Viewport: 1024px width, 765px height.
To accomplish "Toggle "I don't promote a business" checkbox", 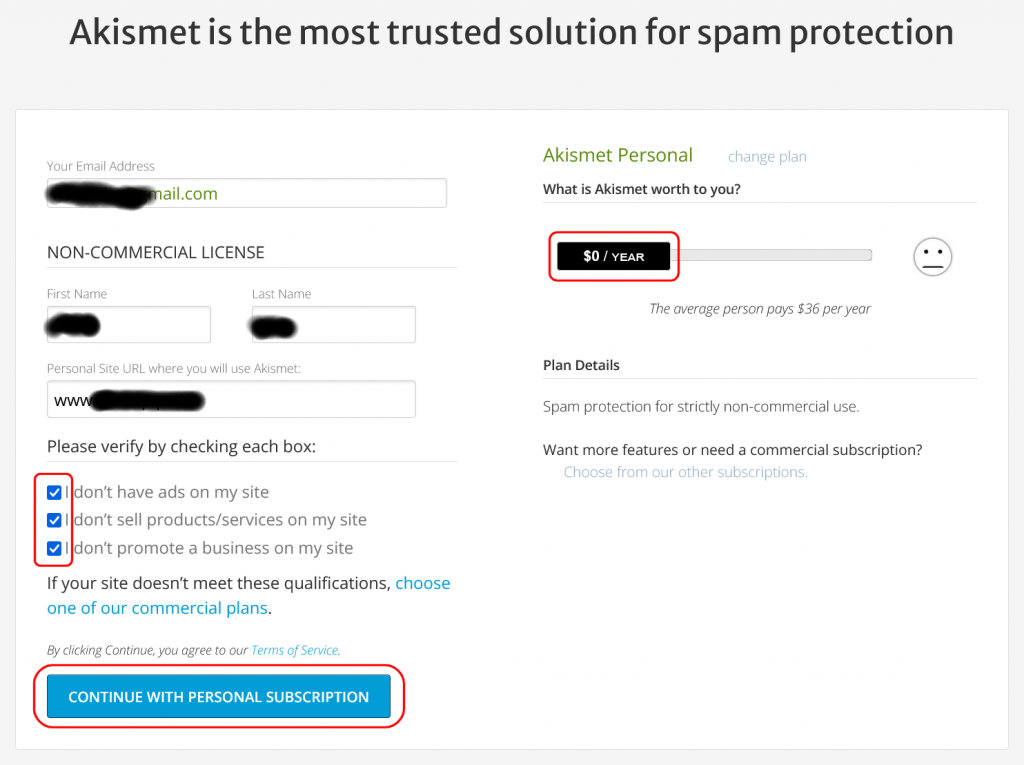I will tap(54, 548).
